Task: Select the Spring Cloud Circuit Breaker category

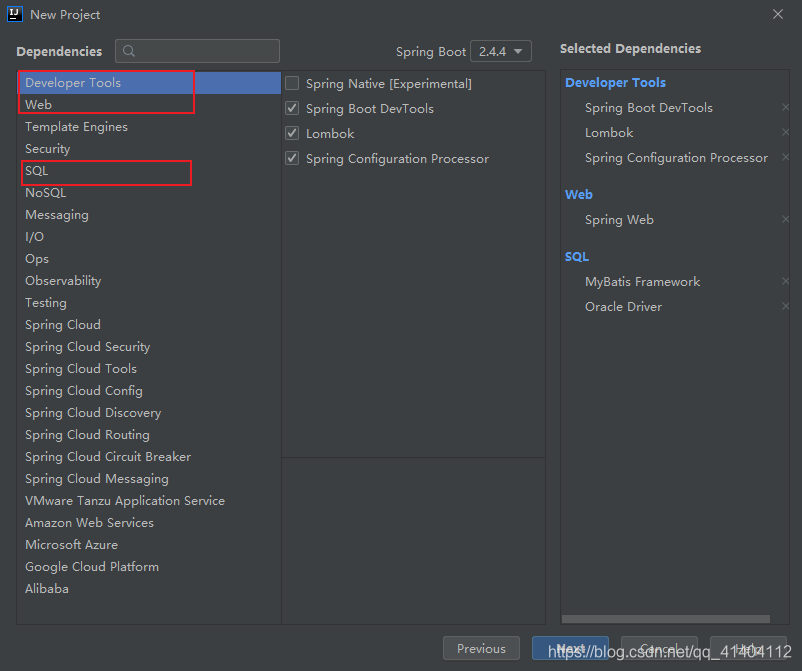Action: (x=149, y=457)
